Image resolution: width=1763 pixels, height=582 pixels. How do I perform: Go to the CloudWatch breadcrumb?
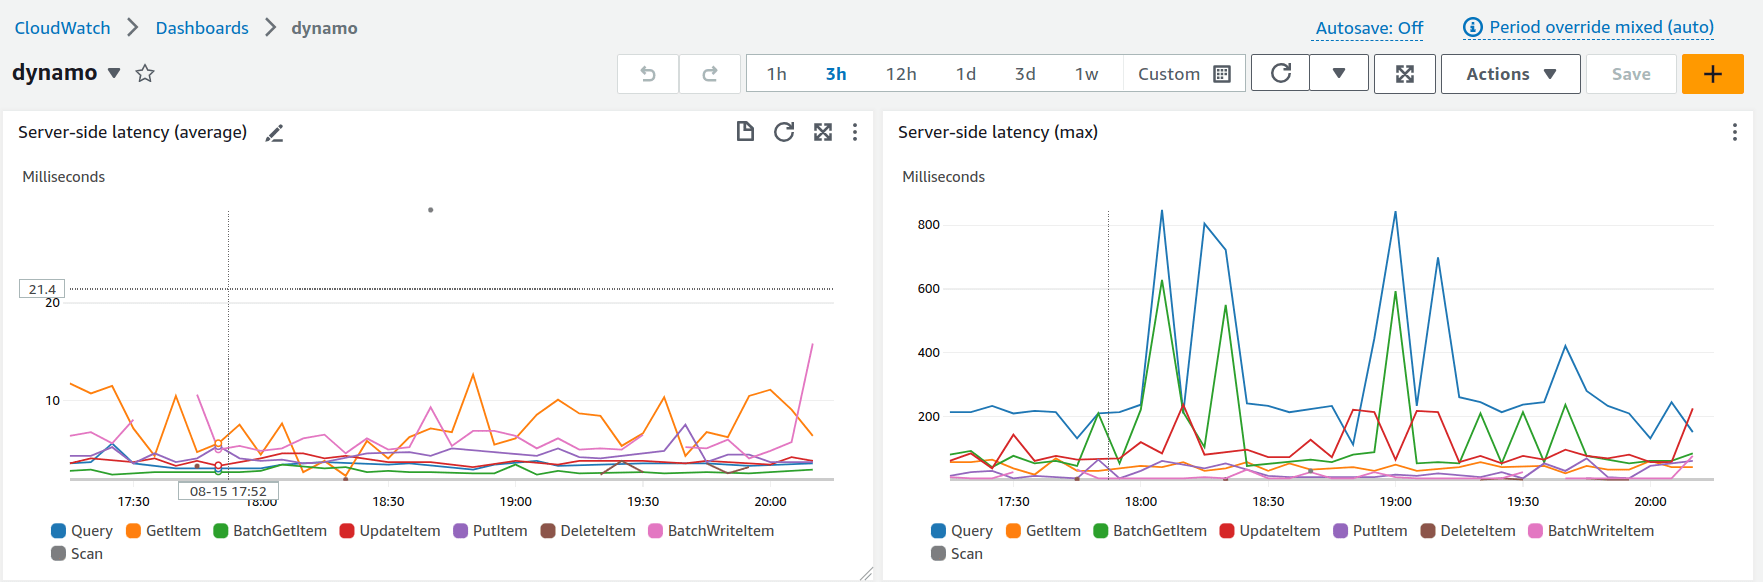pos(62,28)
